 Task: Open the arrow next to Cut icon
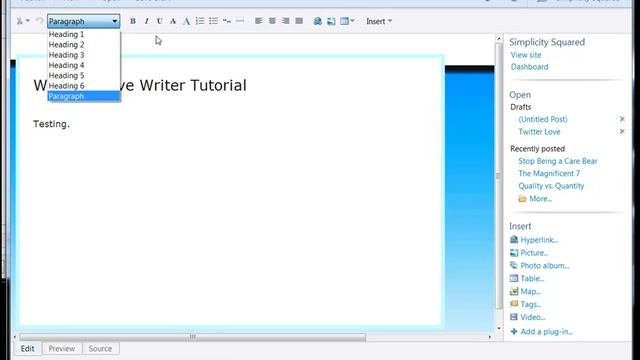coord(28,21)
